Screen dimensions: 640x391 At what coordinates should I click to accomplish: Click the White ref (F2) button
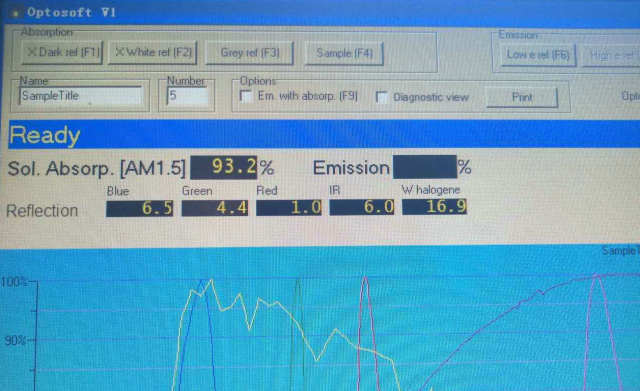pyautogui.click(x=153, y=53)
